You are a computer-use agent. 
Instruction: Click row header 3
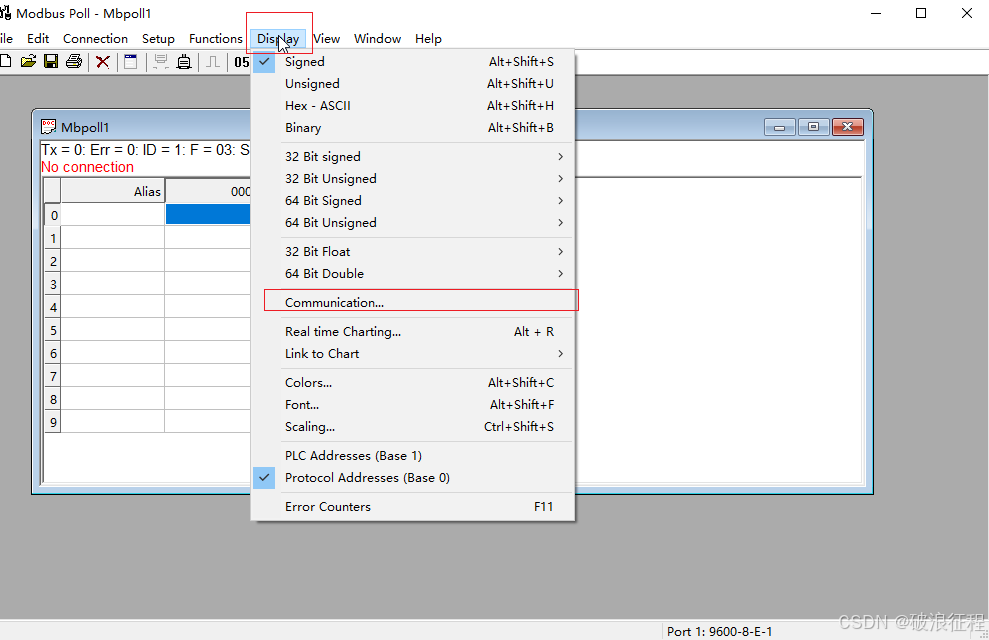tap(52, 284)
